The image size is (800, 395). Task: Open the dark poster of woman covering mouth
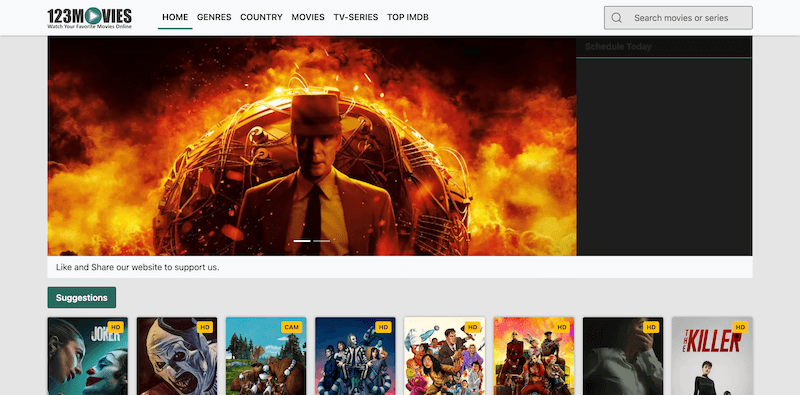coord(623,356)
